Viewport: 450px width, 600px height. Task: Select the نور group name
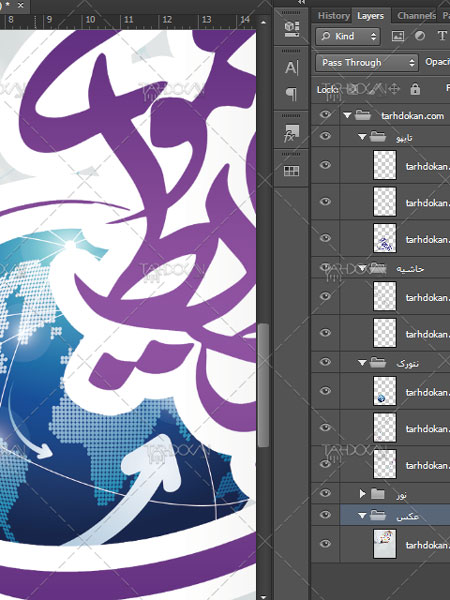[401, 494]
